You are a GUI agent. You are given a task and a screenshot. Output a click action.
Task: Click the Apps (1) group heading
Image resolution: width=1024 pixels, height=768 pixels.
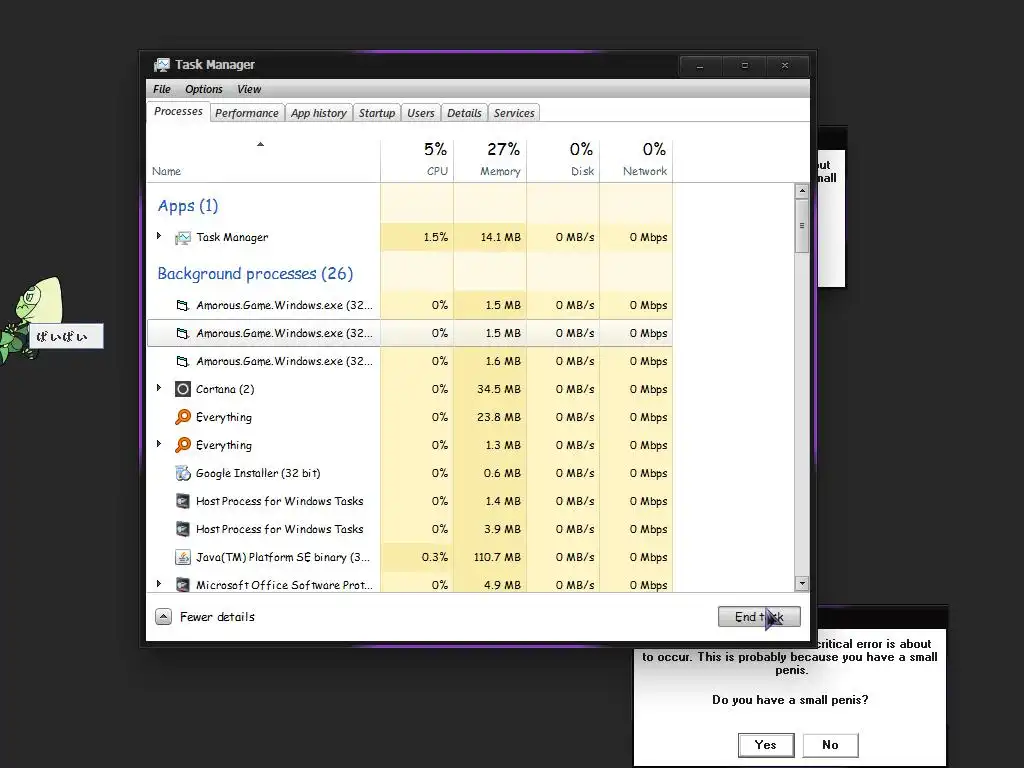tap(187, 206)
